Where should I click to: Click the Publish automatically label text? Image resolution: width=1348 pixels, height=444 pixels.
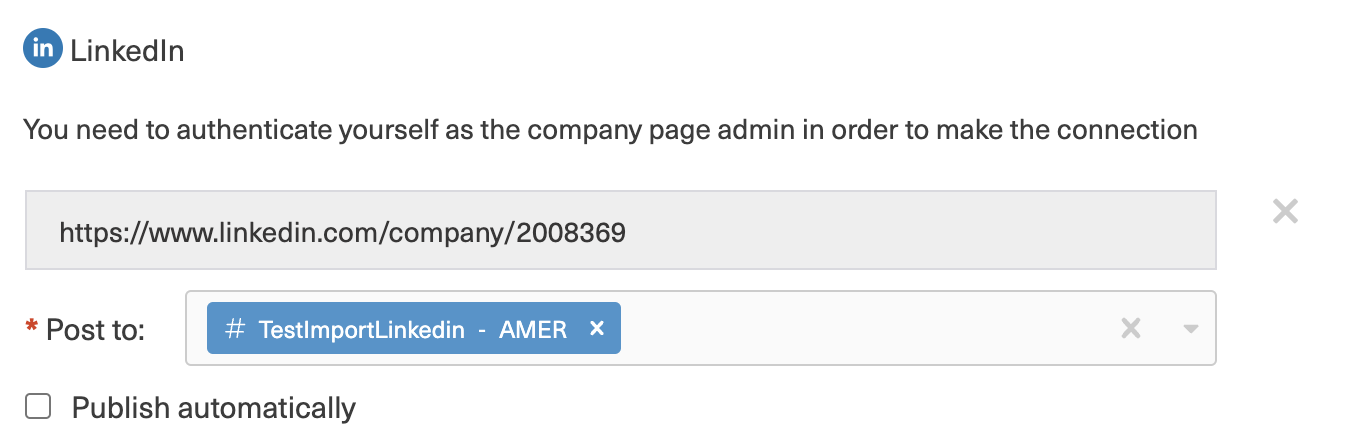click(214, 408)
